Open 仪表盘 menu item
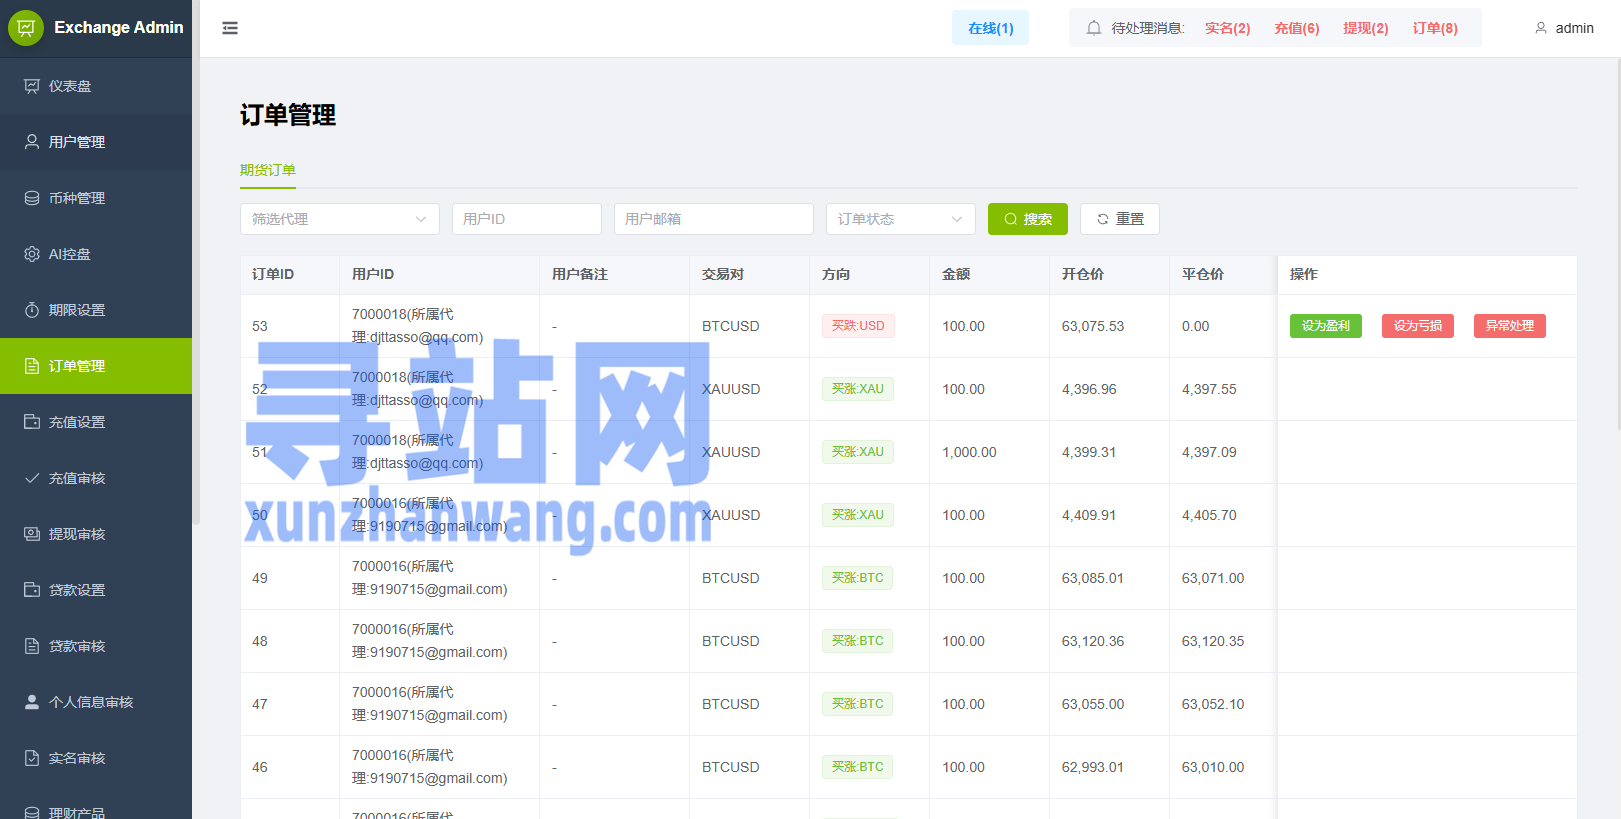The height and width of the screenshot is (819, 1621). 96,86
